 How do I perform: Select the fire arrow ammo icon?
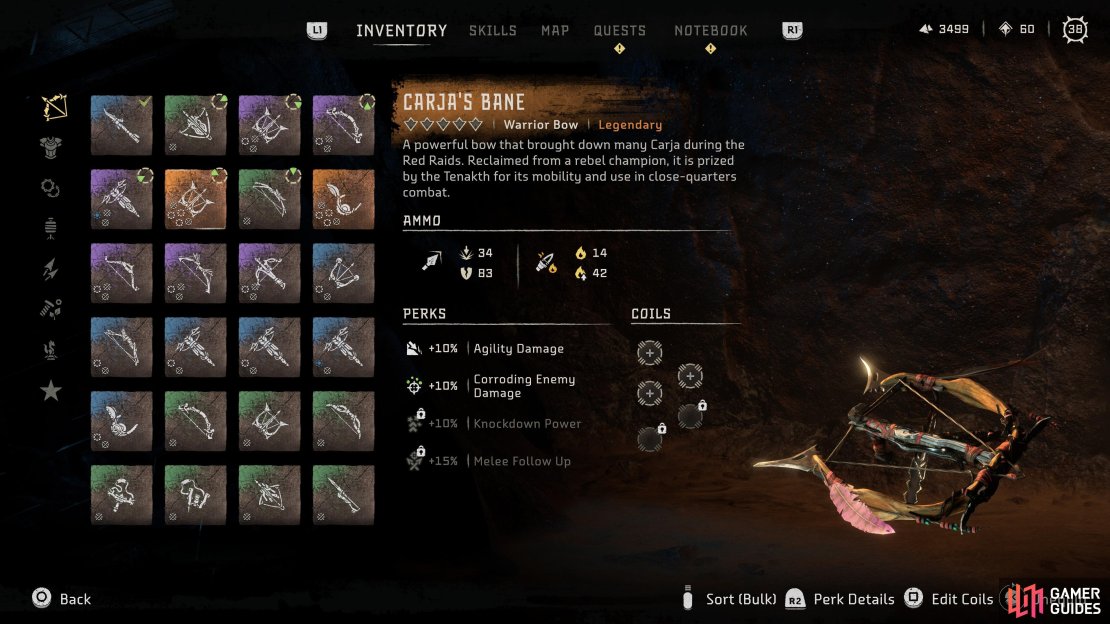pos(545,262)
